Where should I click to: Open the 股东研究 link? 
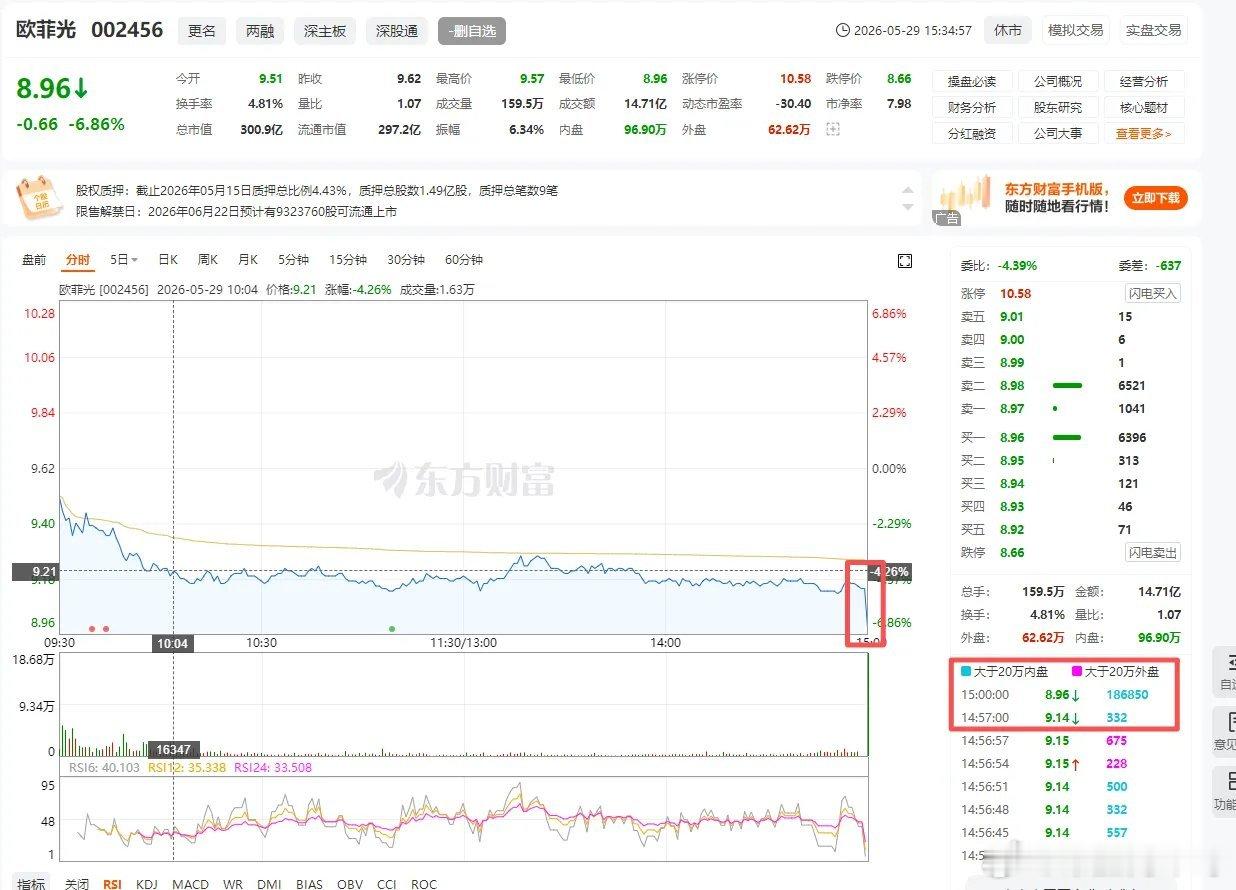1058,107
